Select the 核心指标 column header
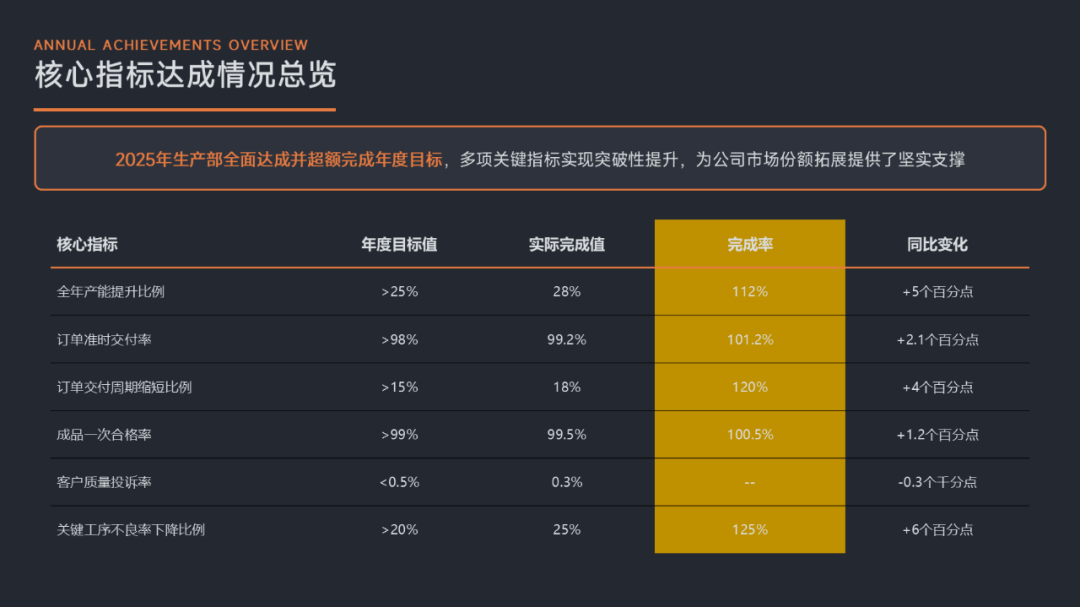1080x607 pixels. (87, 245)
